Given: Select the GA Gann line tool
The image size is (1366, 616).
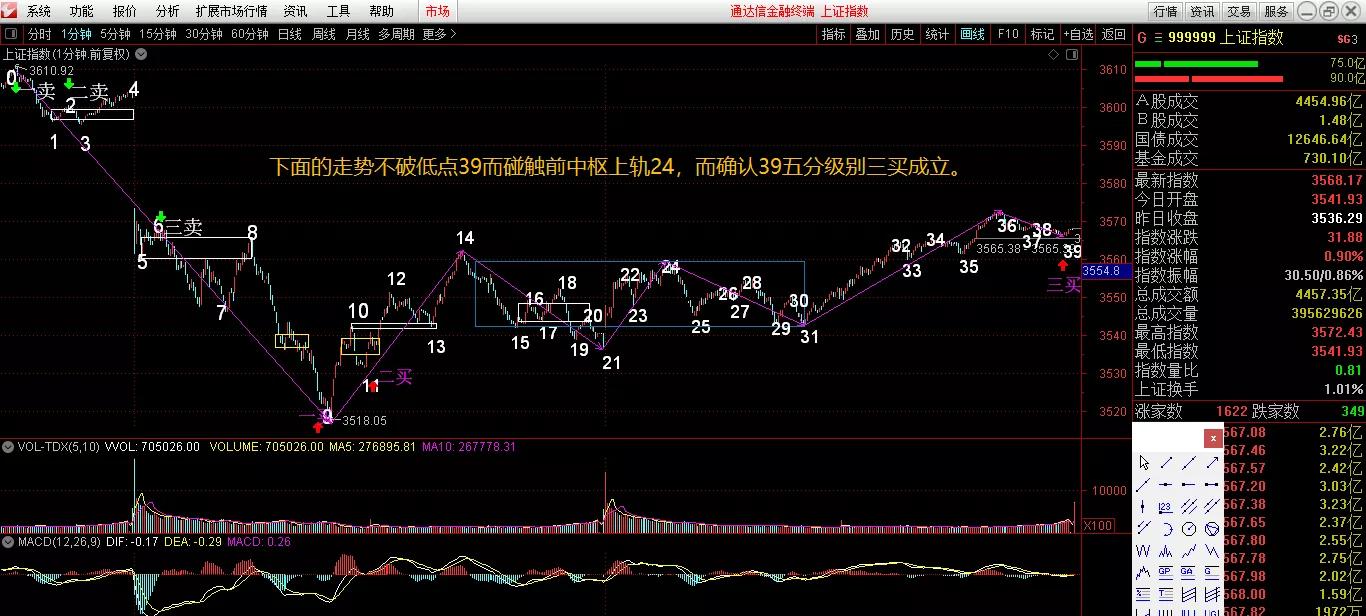Looking at the screenshot, I should point(1186,570).
